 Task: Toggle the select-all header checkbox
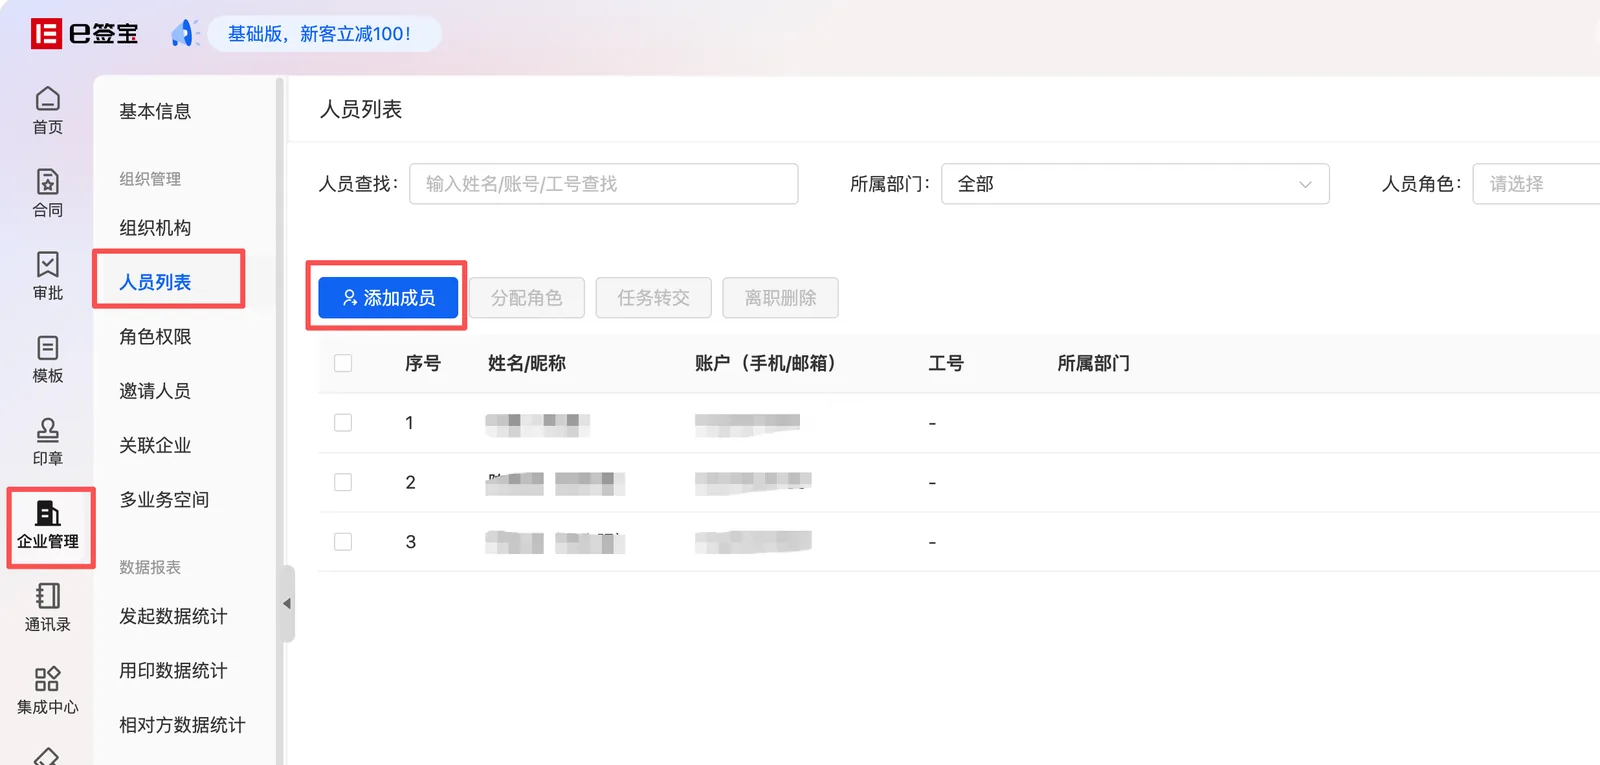pos(343,363)
